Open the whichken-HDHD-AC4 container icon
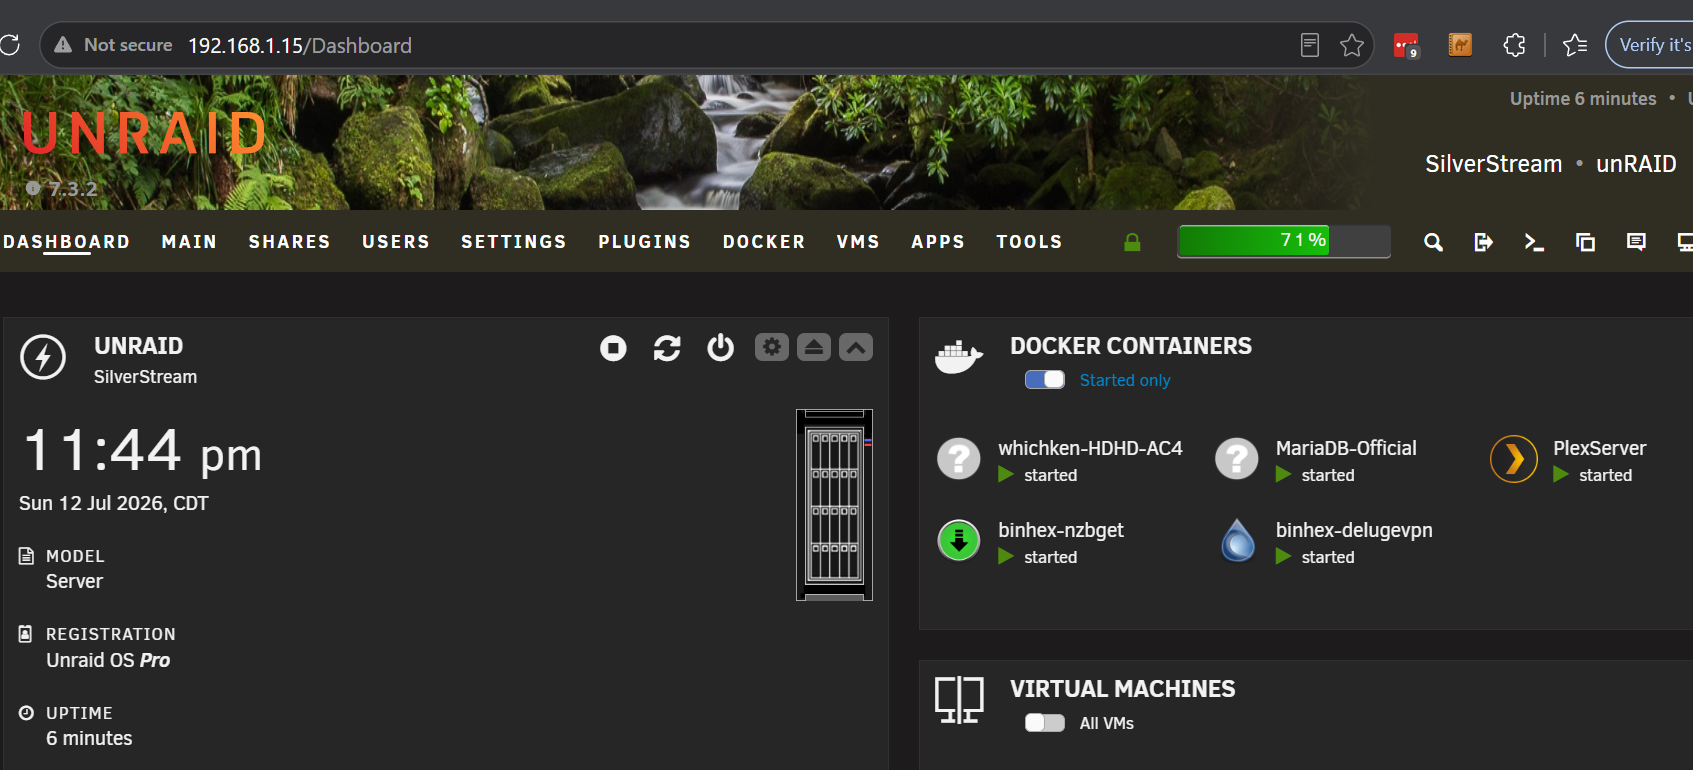 [x=958, y=459]
